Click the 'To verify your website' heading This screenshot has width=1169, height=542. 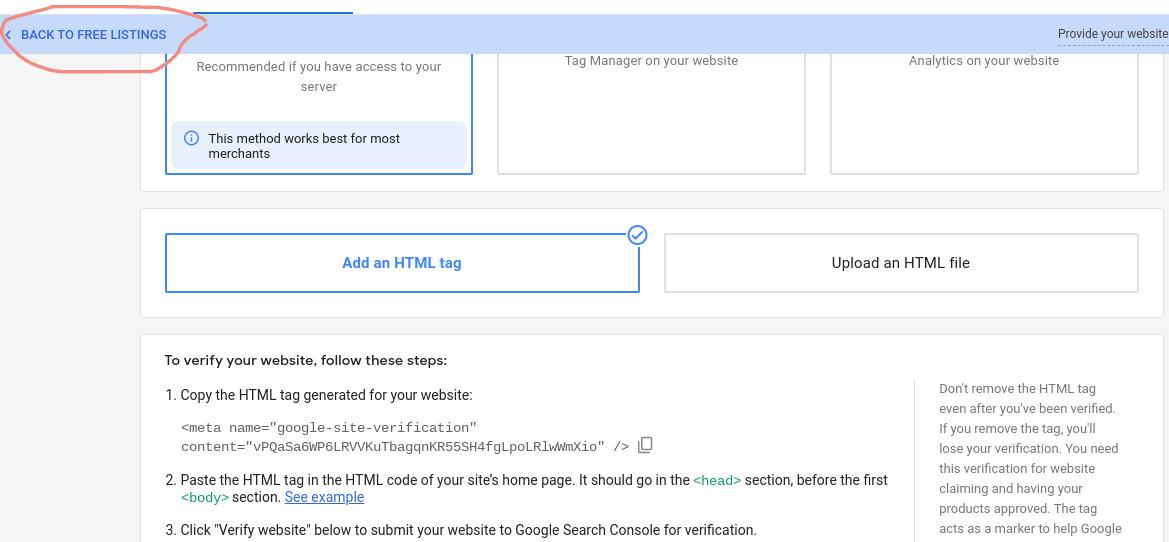tap(306, 360)
